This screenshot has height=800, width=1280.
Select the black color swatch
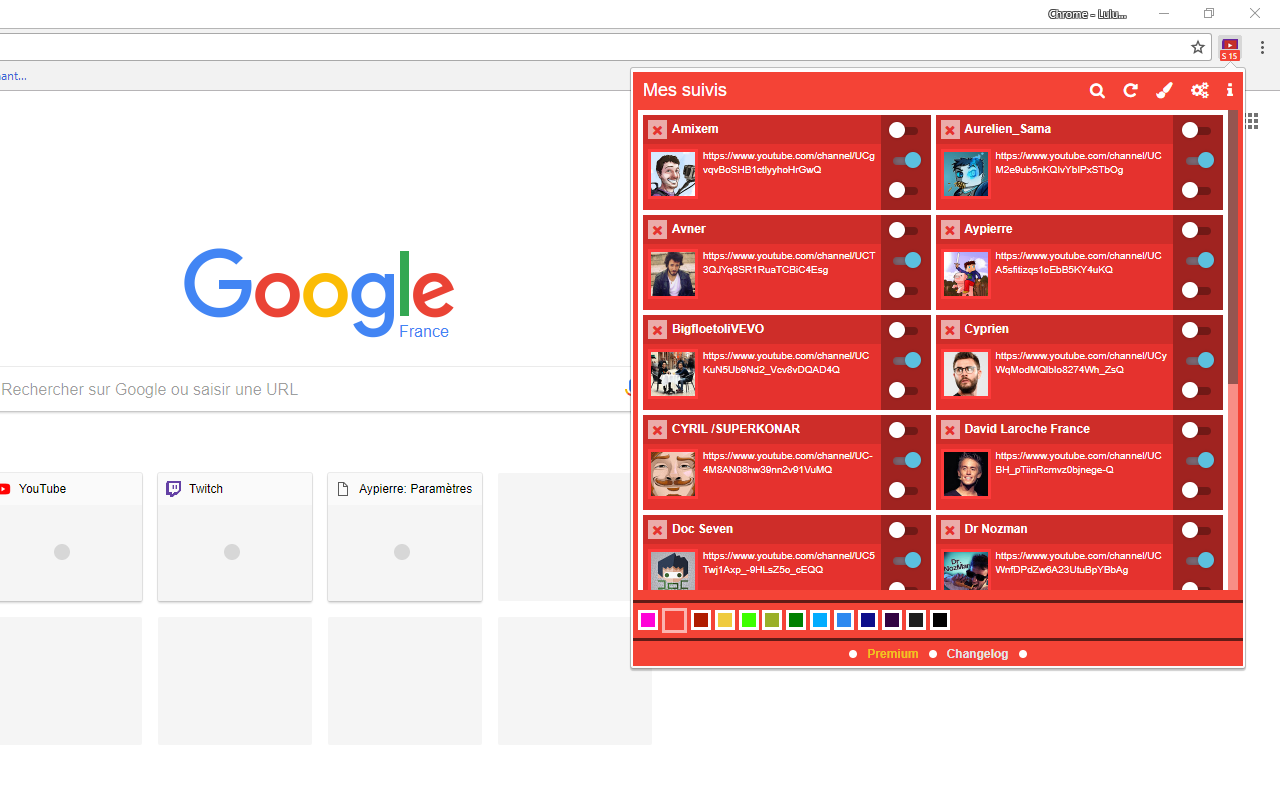point(940,620)
